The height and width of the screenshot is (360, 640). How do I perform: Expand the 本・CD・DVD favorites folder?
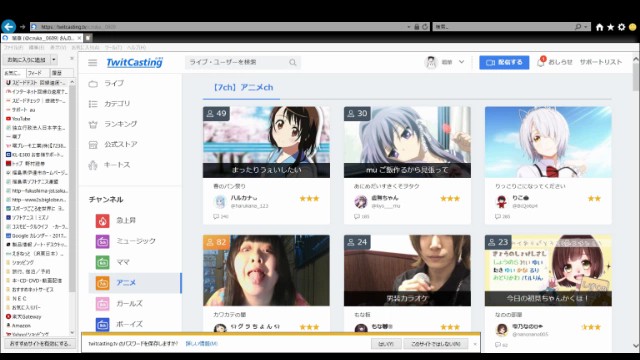(34, 280)
